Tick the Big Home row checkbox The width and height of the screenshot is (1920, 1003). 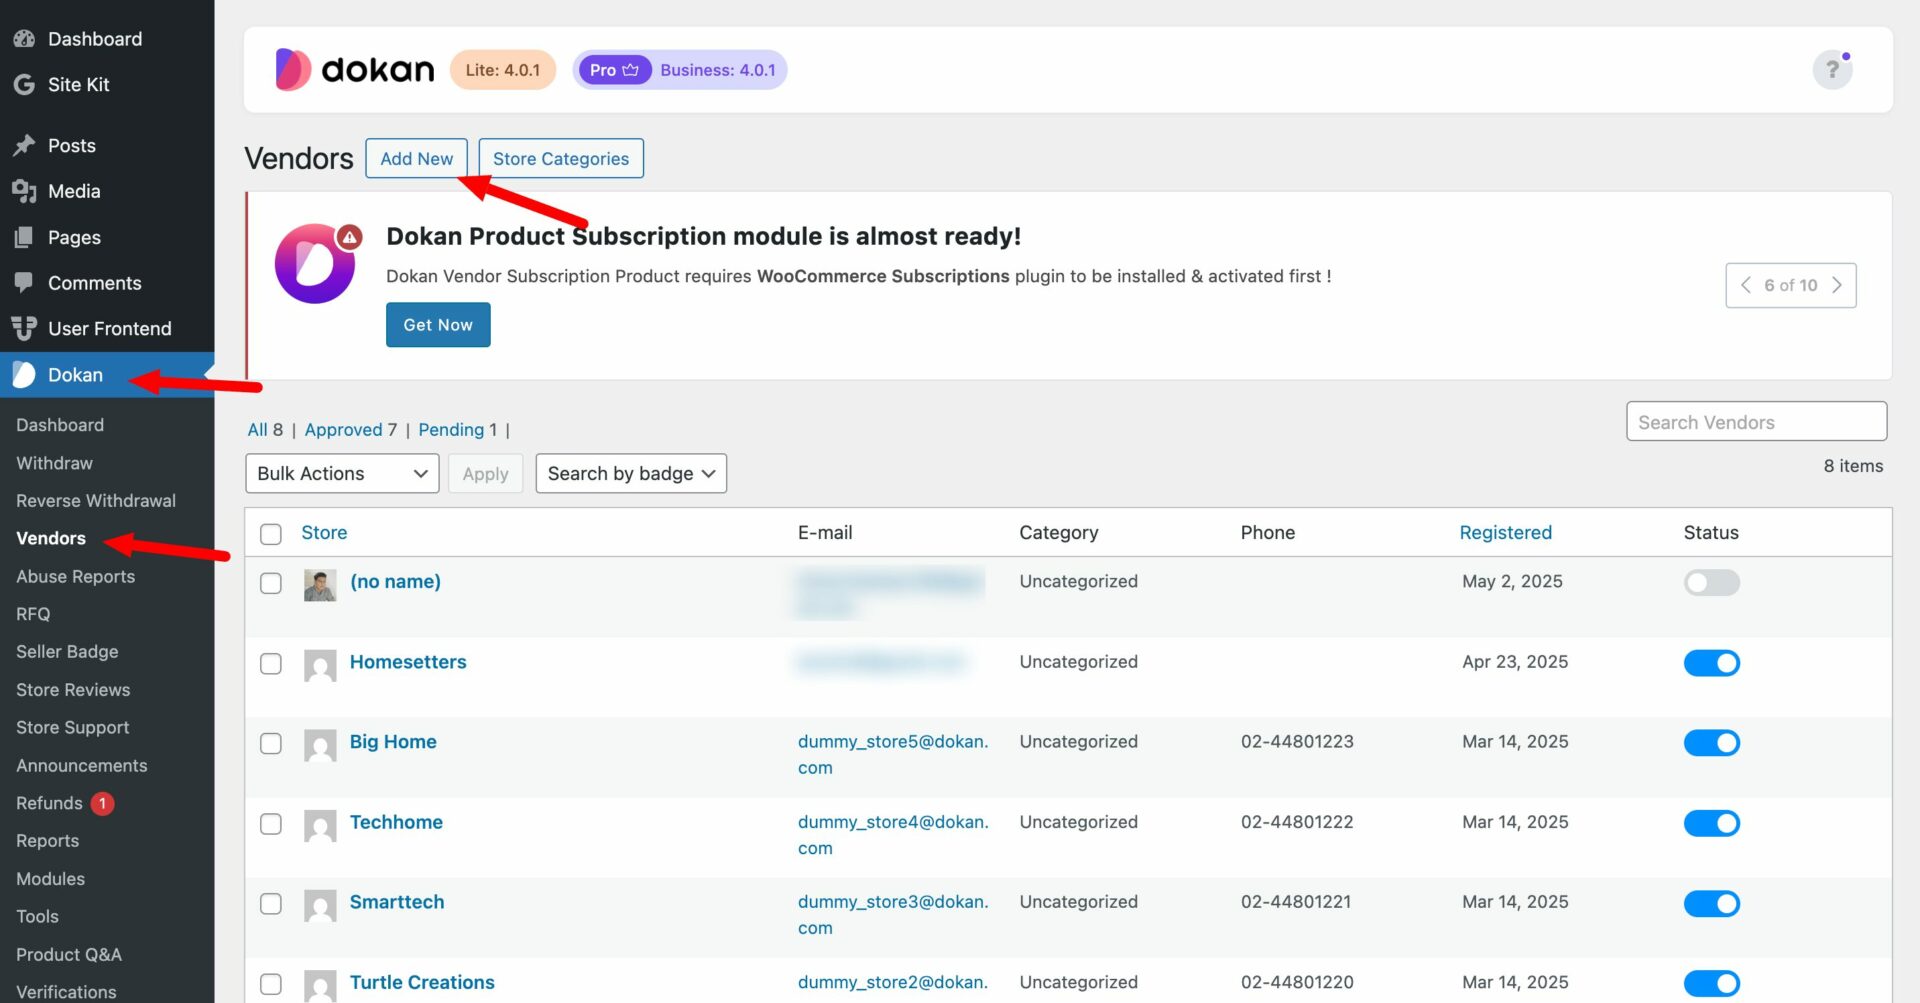[x=271, y=743]
